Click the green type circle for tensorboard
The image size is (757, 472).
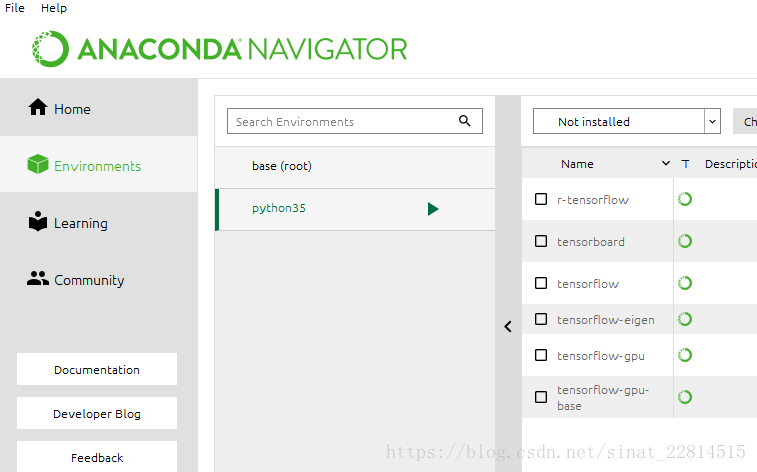point(685,241)
